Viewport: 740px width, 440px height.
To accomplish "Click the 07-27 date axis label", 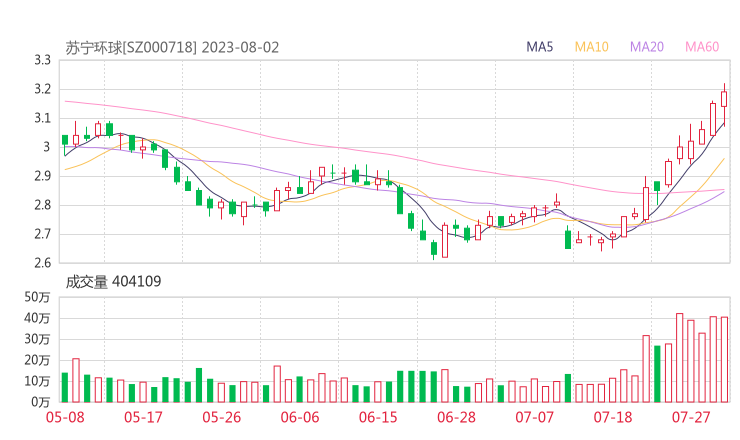I will pyautogui.click(x=691, y=417).
